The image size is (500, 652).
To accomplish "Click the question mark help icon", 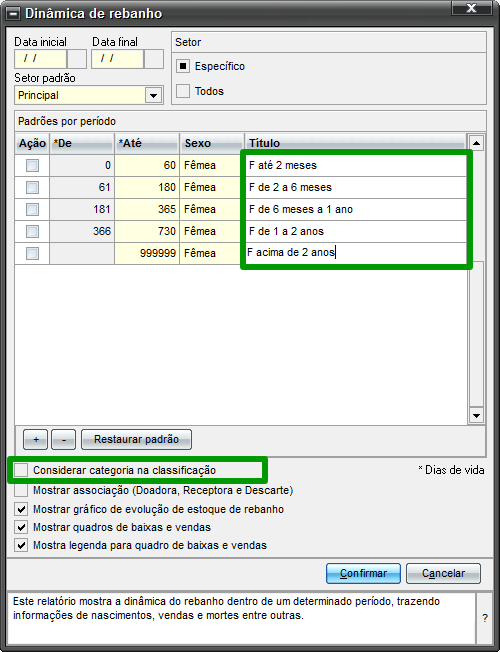I will pos(485,618).
